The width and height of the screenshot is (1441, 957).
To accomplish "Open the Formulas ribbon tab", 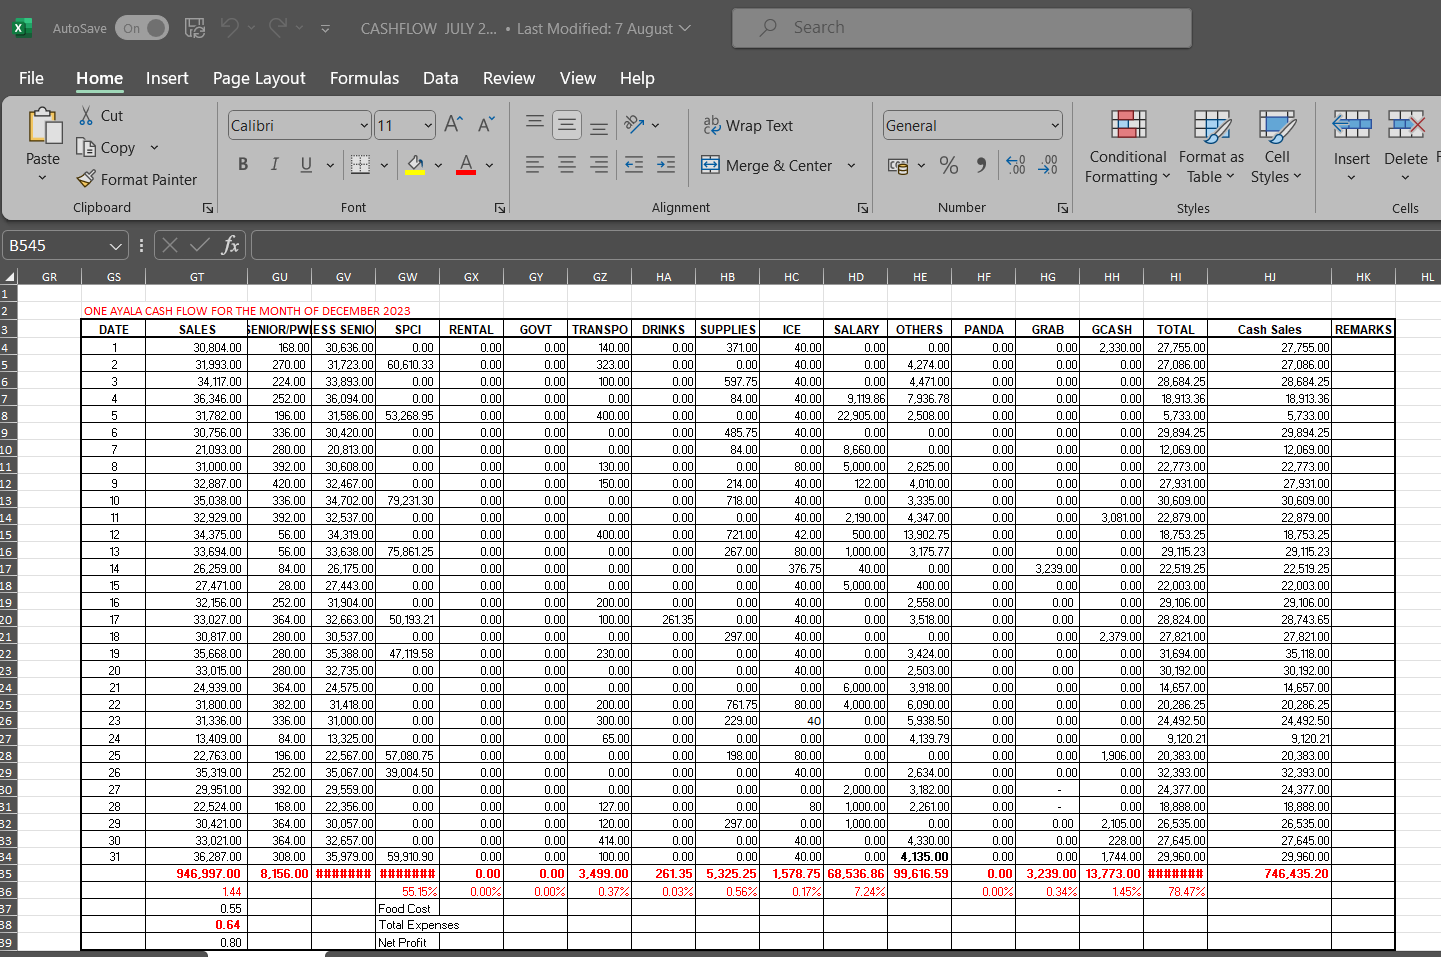I will pyautogui.click(x=364, y=78).
